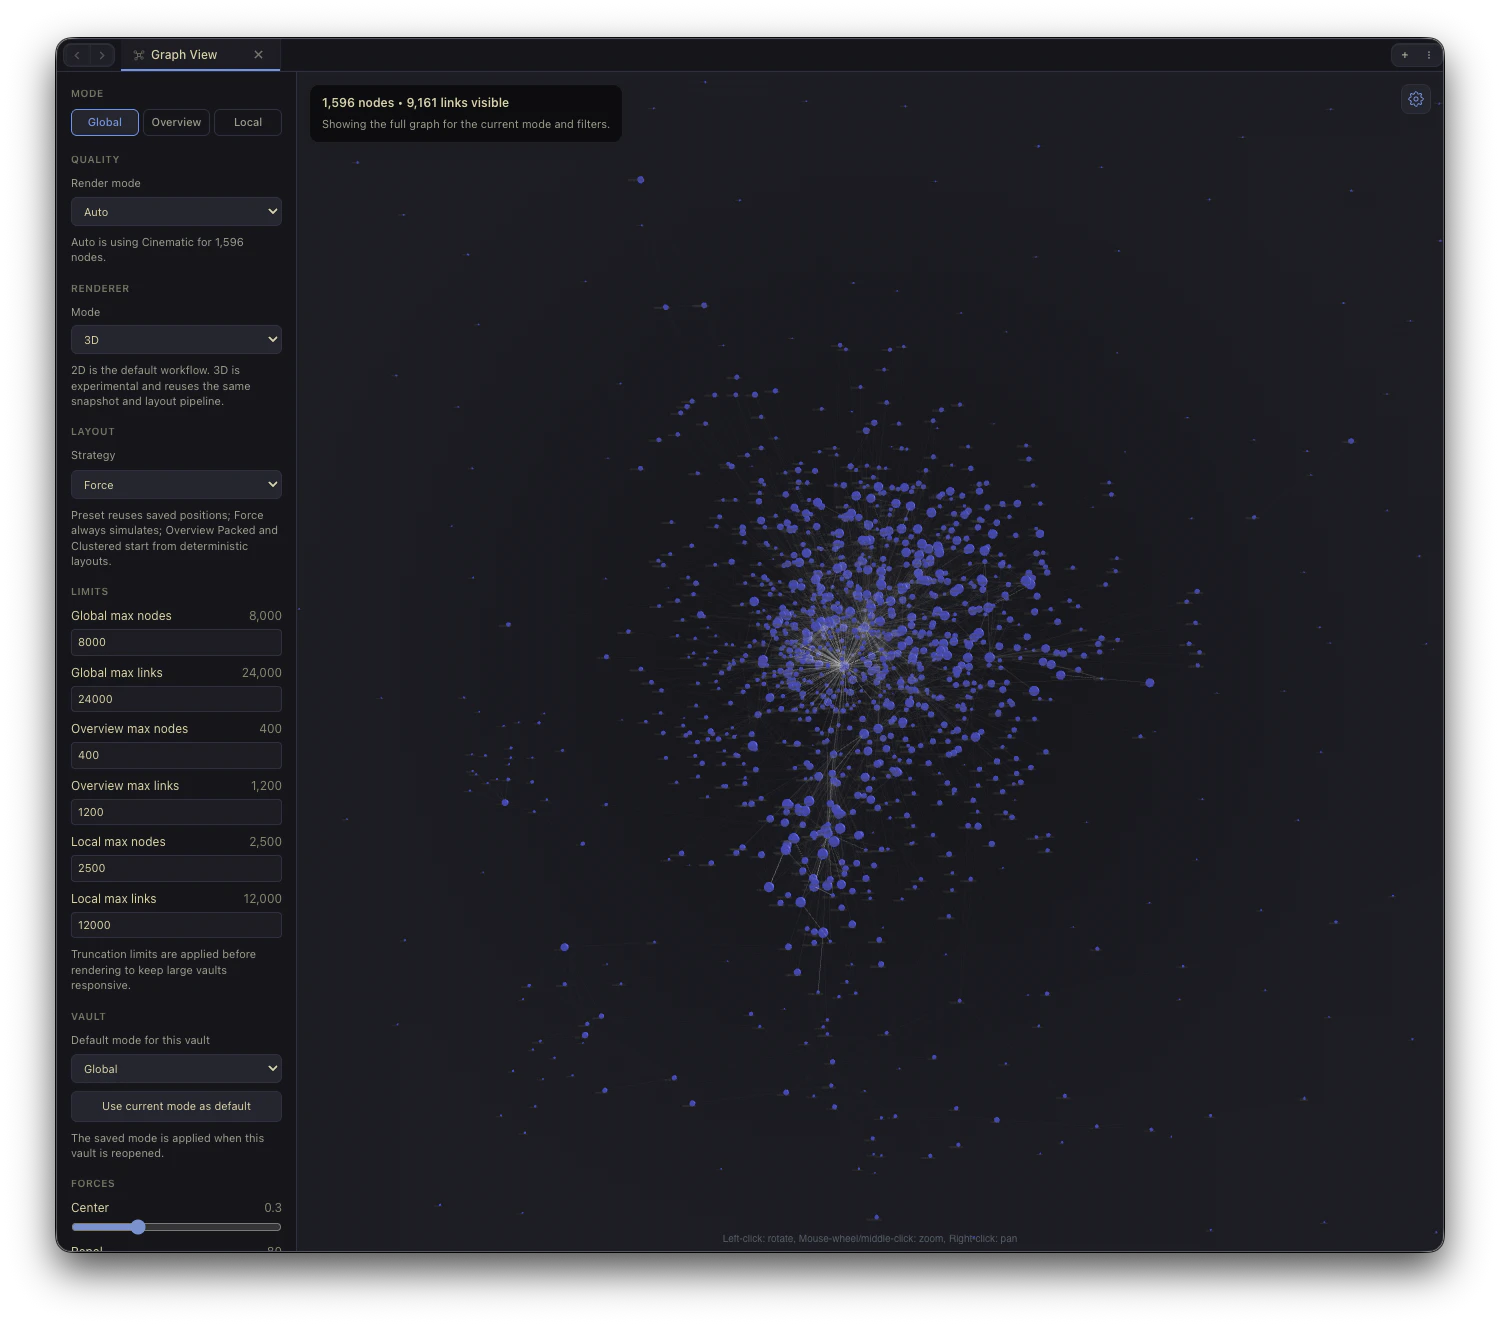Adjust the Center force slider
Viewport: 1500px width, 1326px height.
click(x=176, y=1227)
